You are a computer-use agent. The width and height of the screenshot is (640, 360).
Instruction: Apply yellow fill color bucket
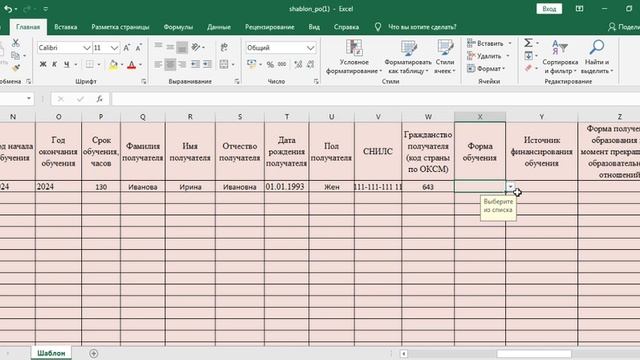pyautogui.click(x=113, y=64)
